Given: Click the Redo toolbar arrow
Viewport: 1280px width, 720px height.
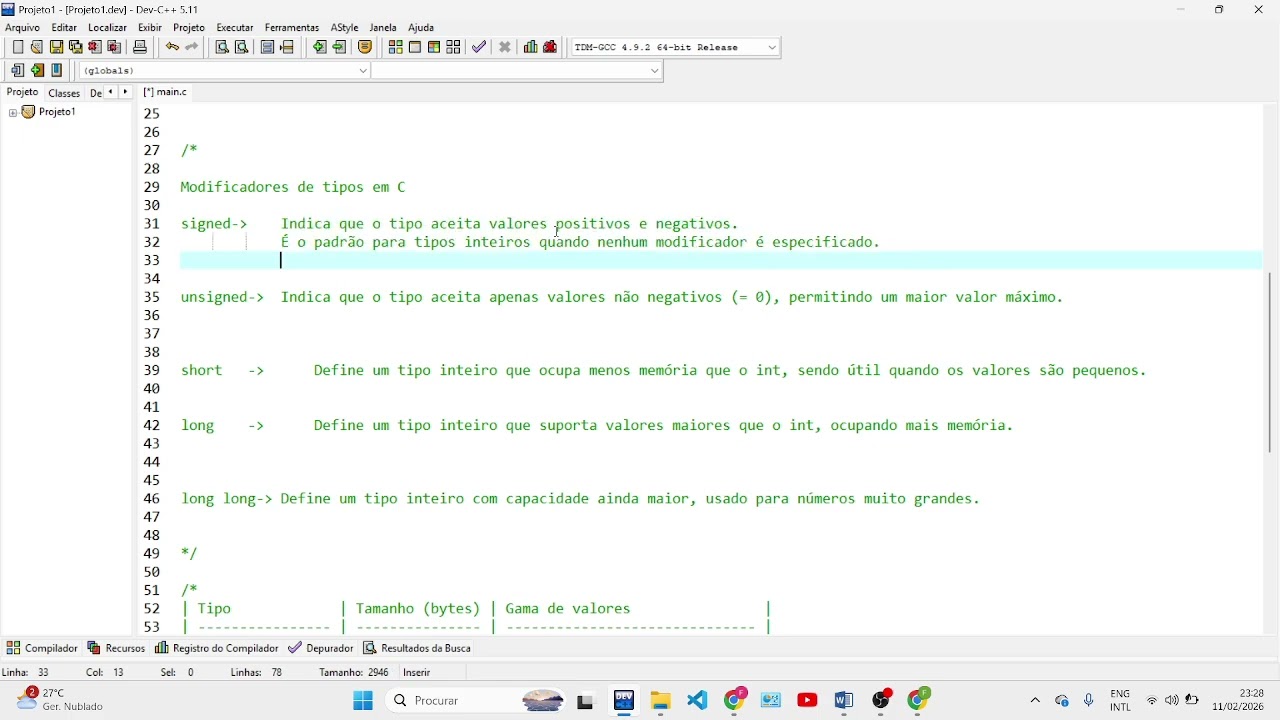Looking at the screenshot, I should [191, 47].
